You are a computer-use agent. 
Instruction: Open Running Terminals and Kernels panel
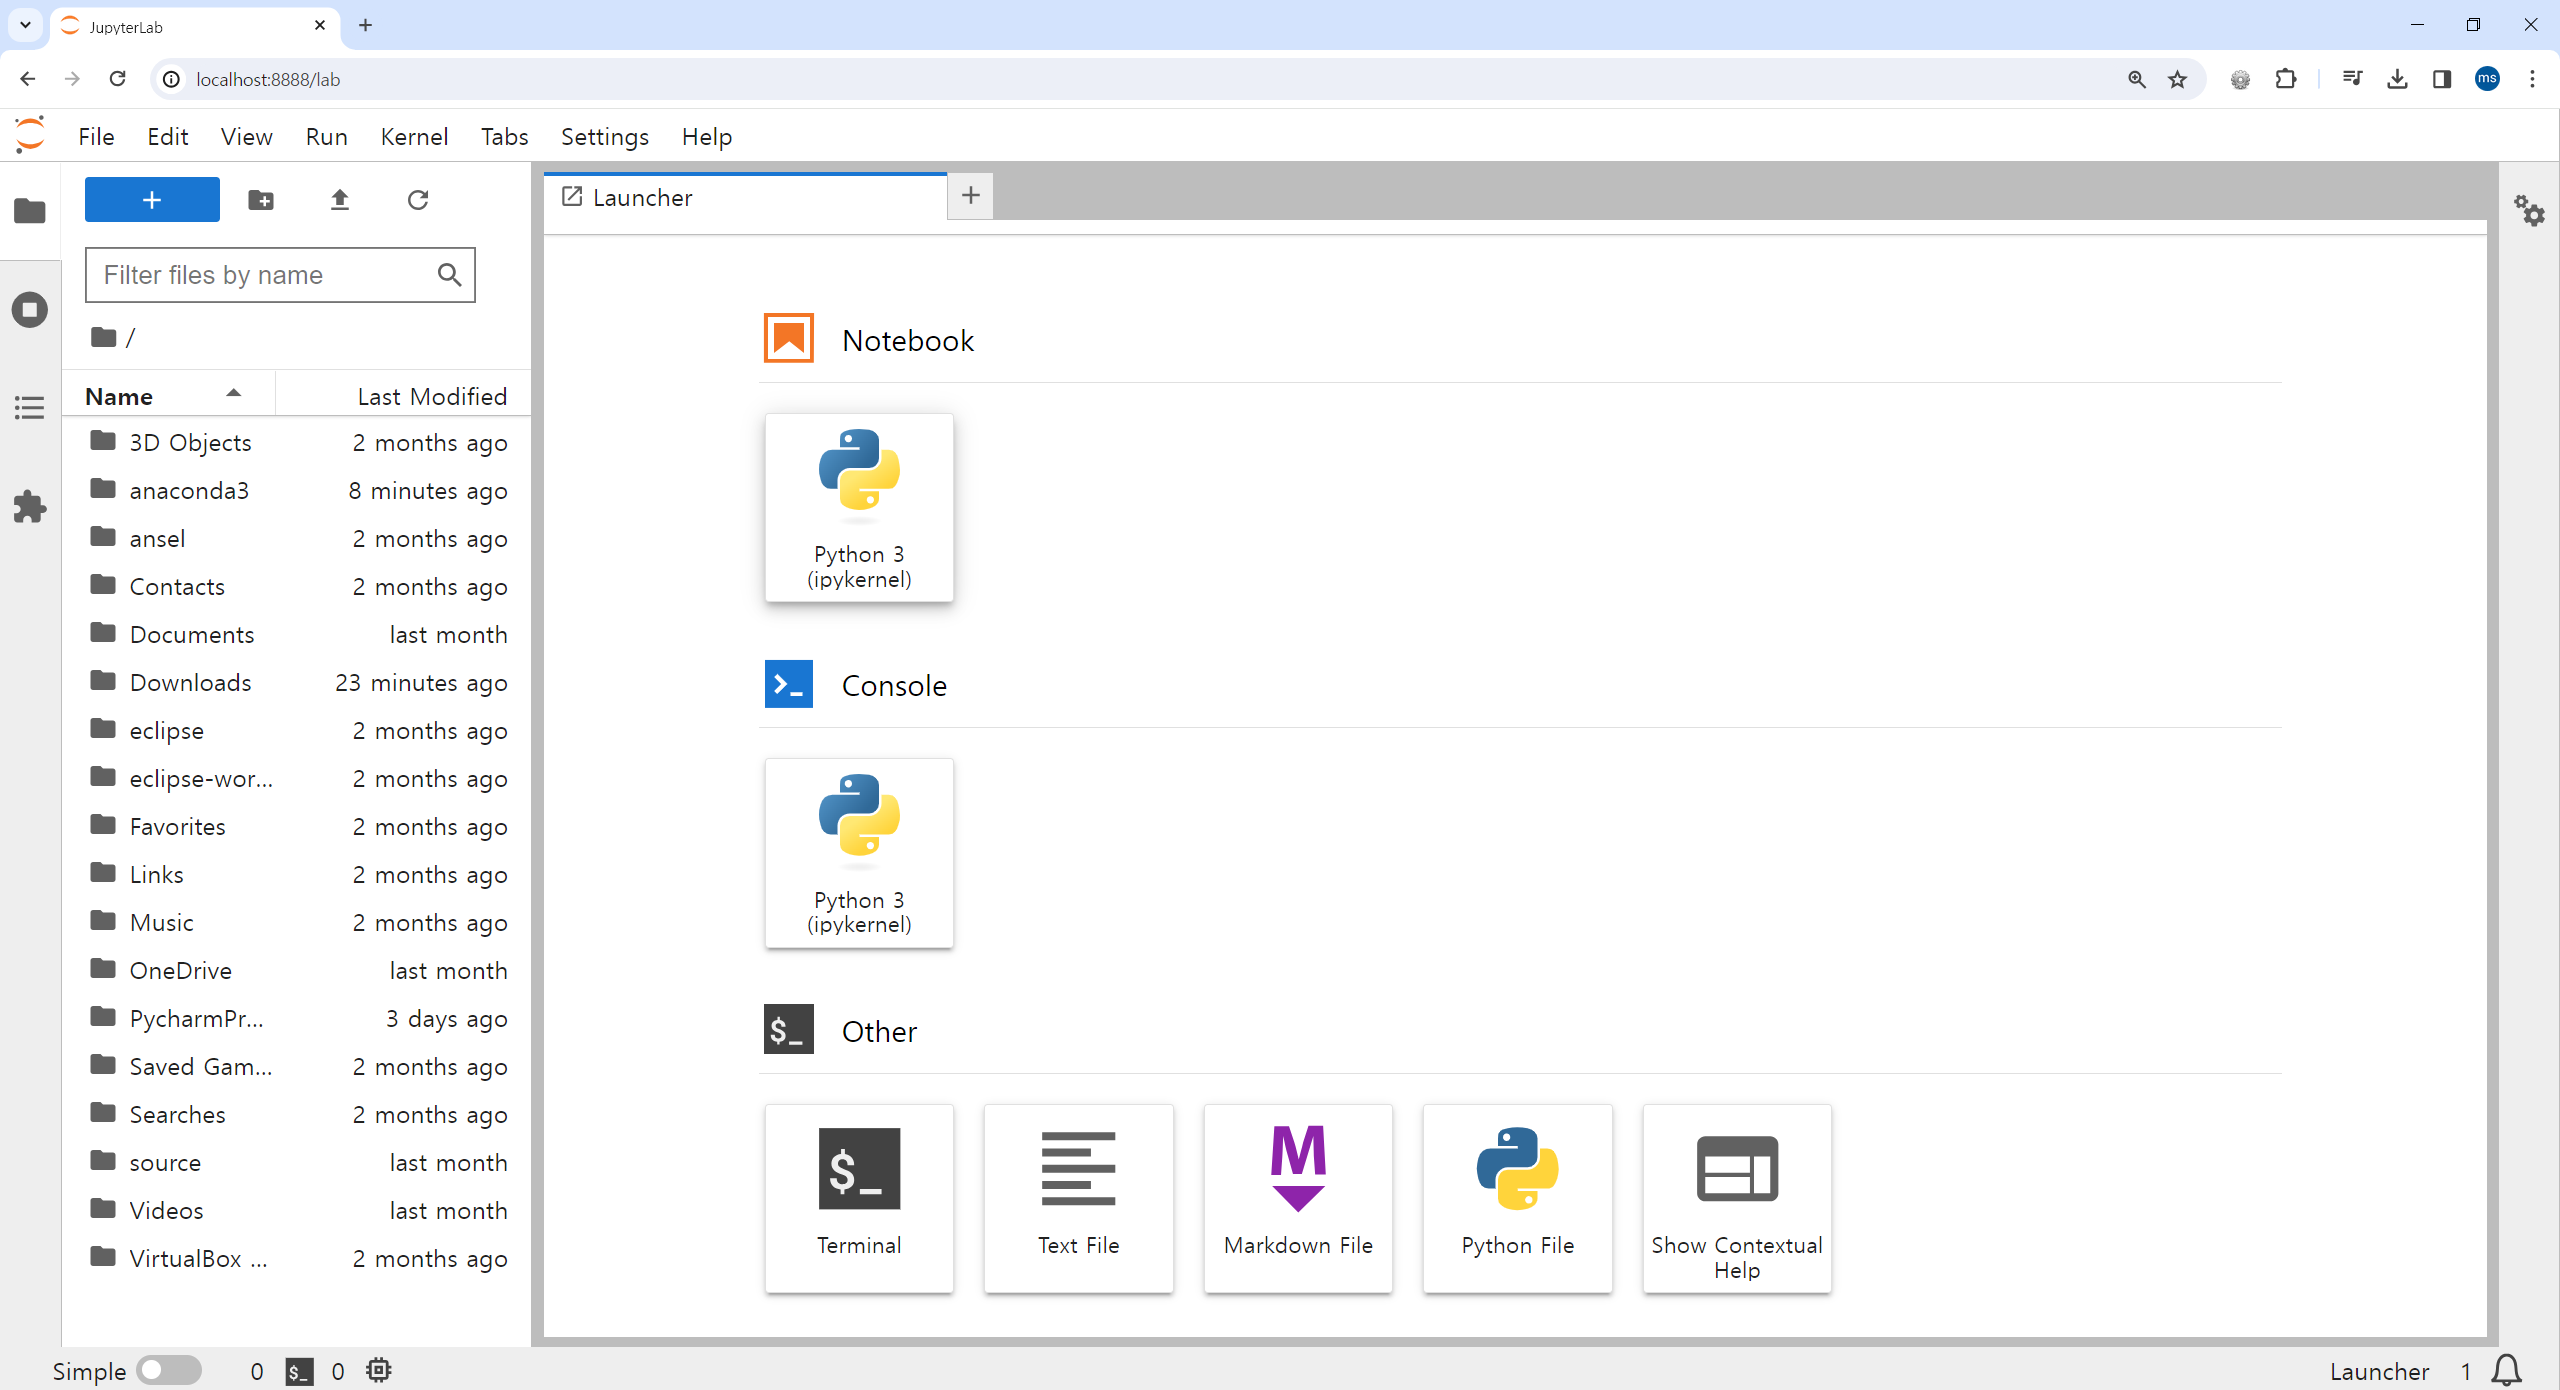(x=30, y=309)
